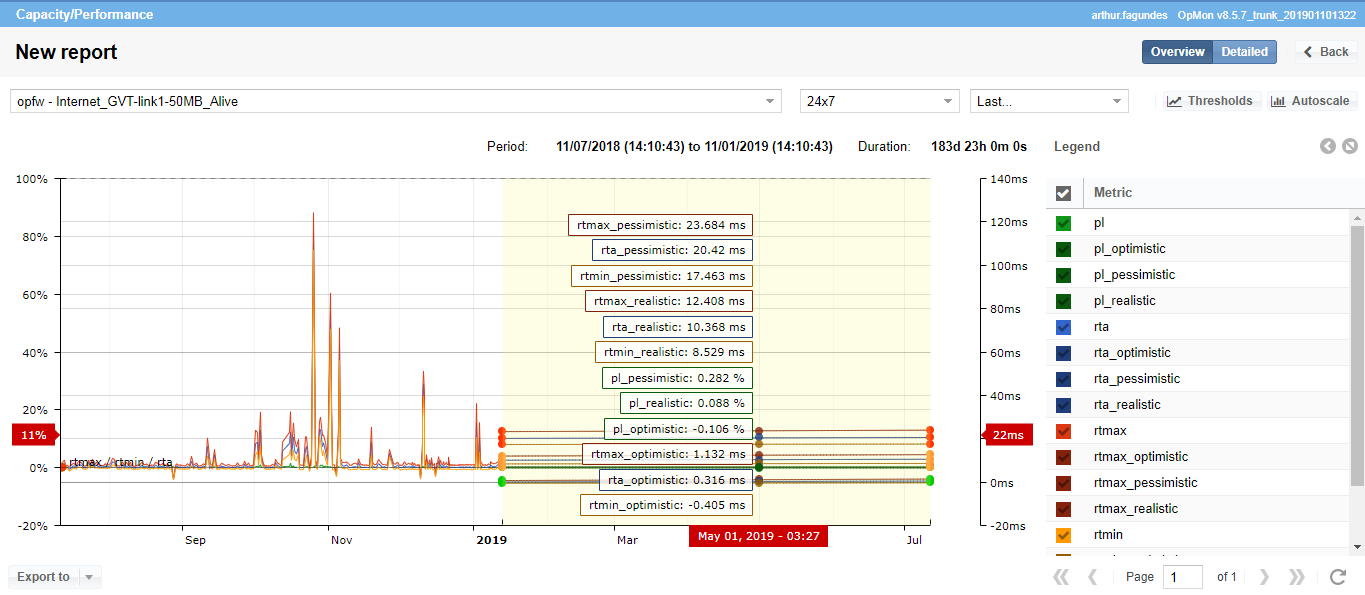Toggle the rta metric checkbox
This screenshot has height=595, width=1365.
(1064, 327)
